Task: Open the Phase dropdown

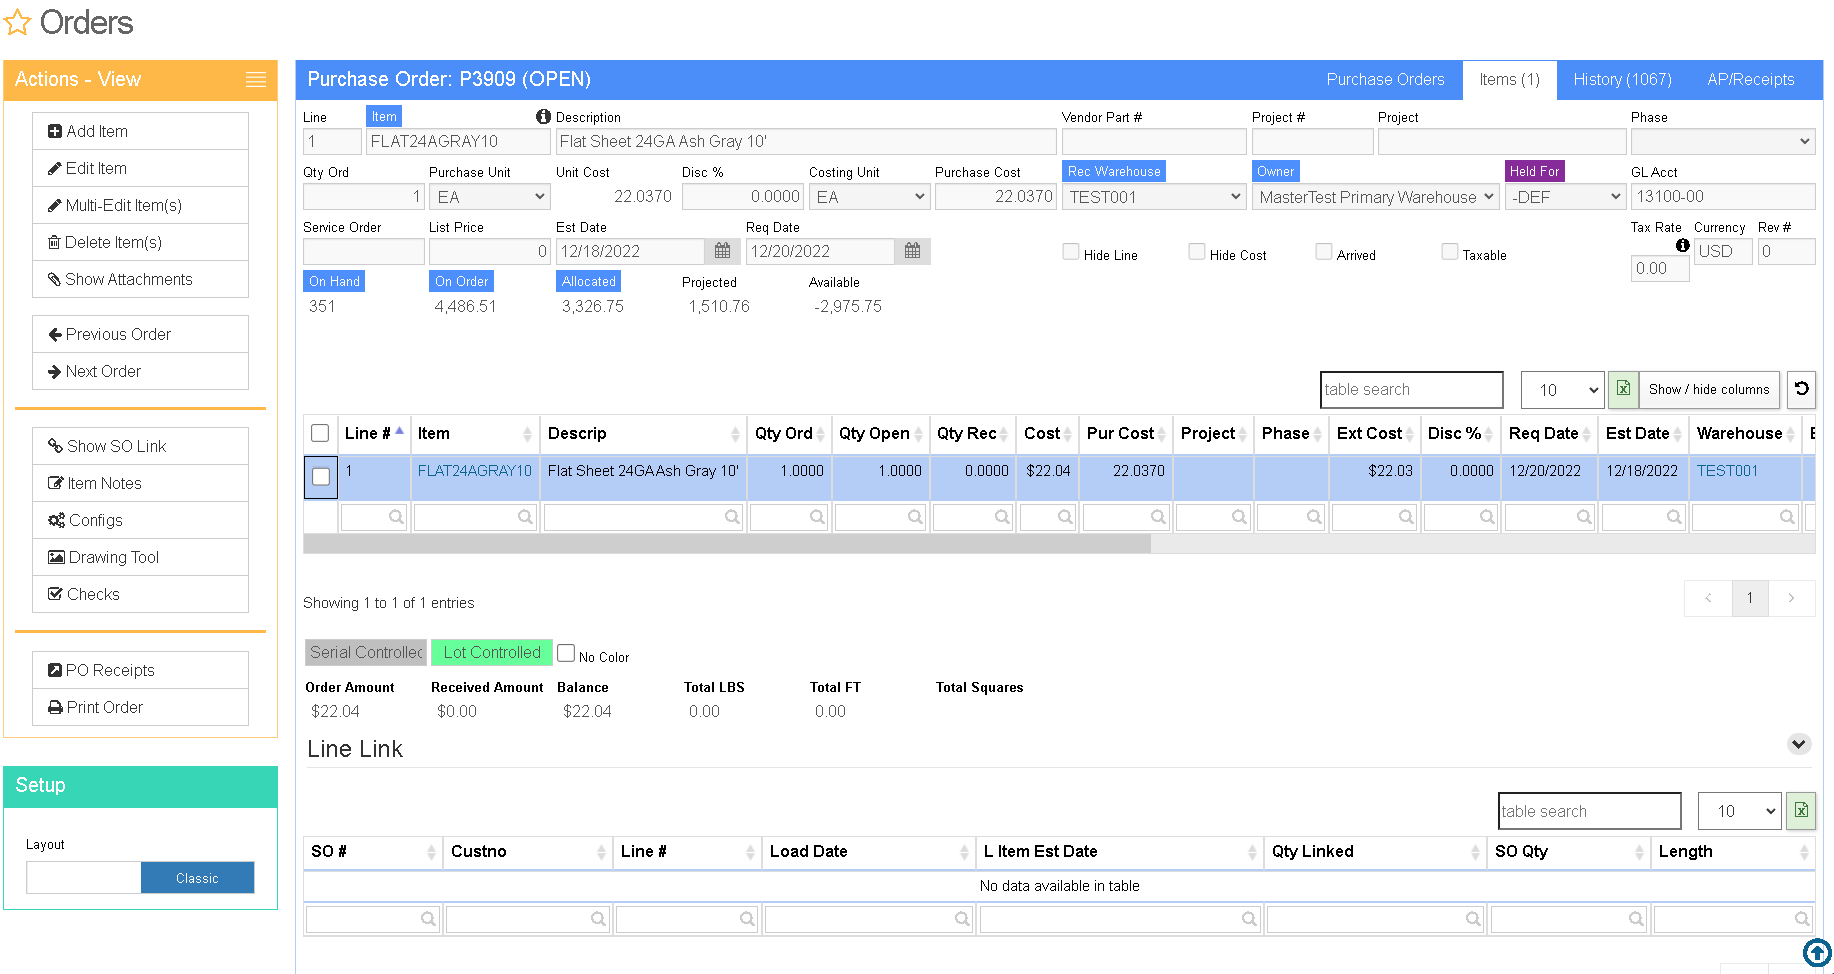Action: point(1723,141)
